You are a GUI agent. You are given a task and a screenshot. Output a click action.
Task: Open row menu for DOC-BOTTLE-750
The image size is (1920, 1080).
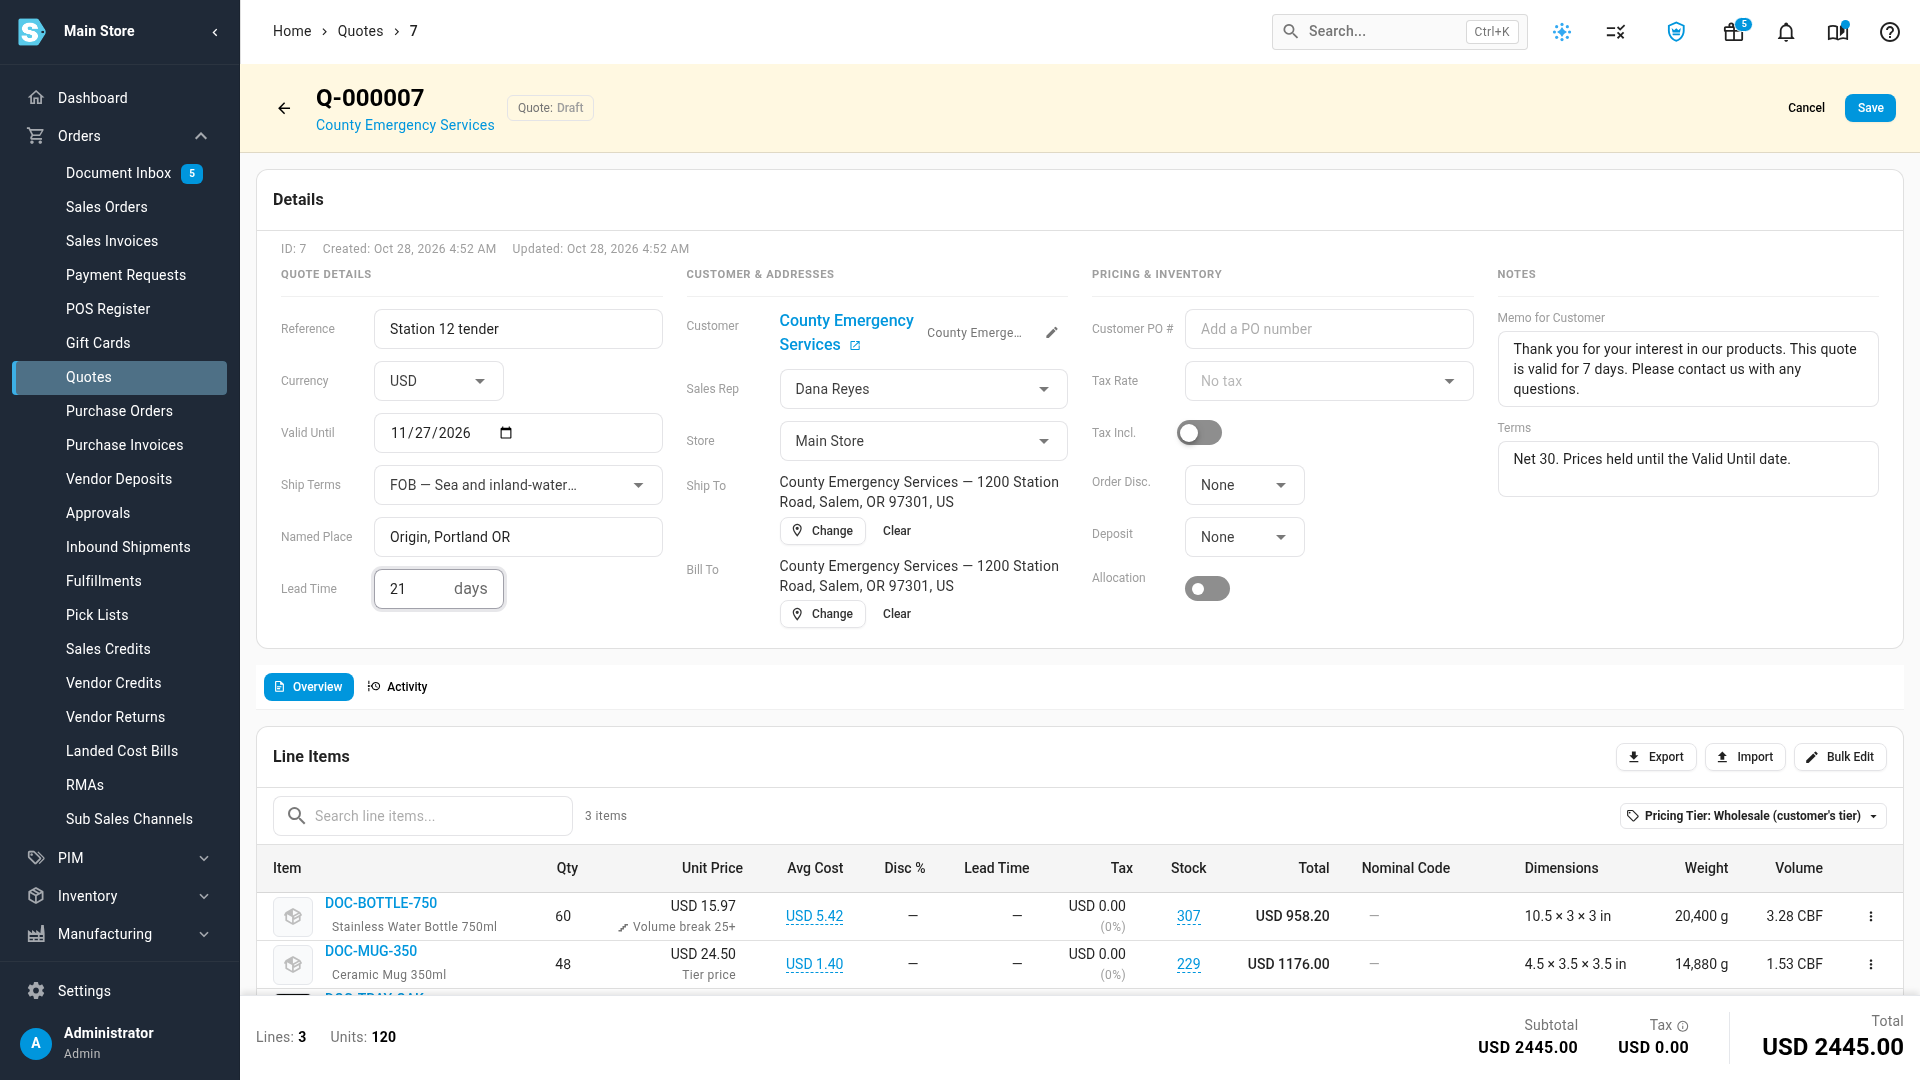pos(1871,916)
